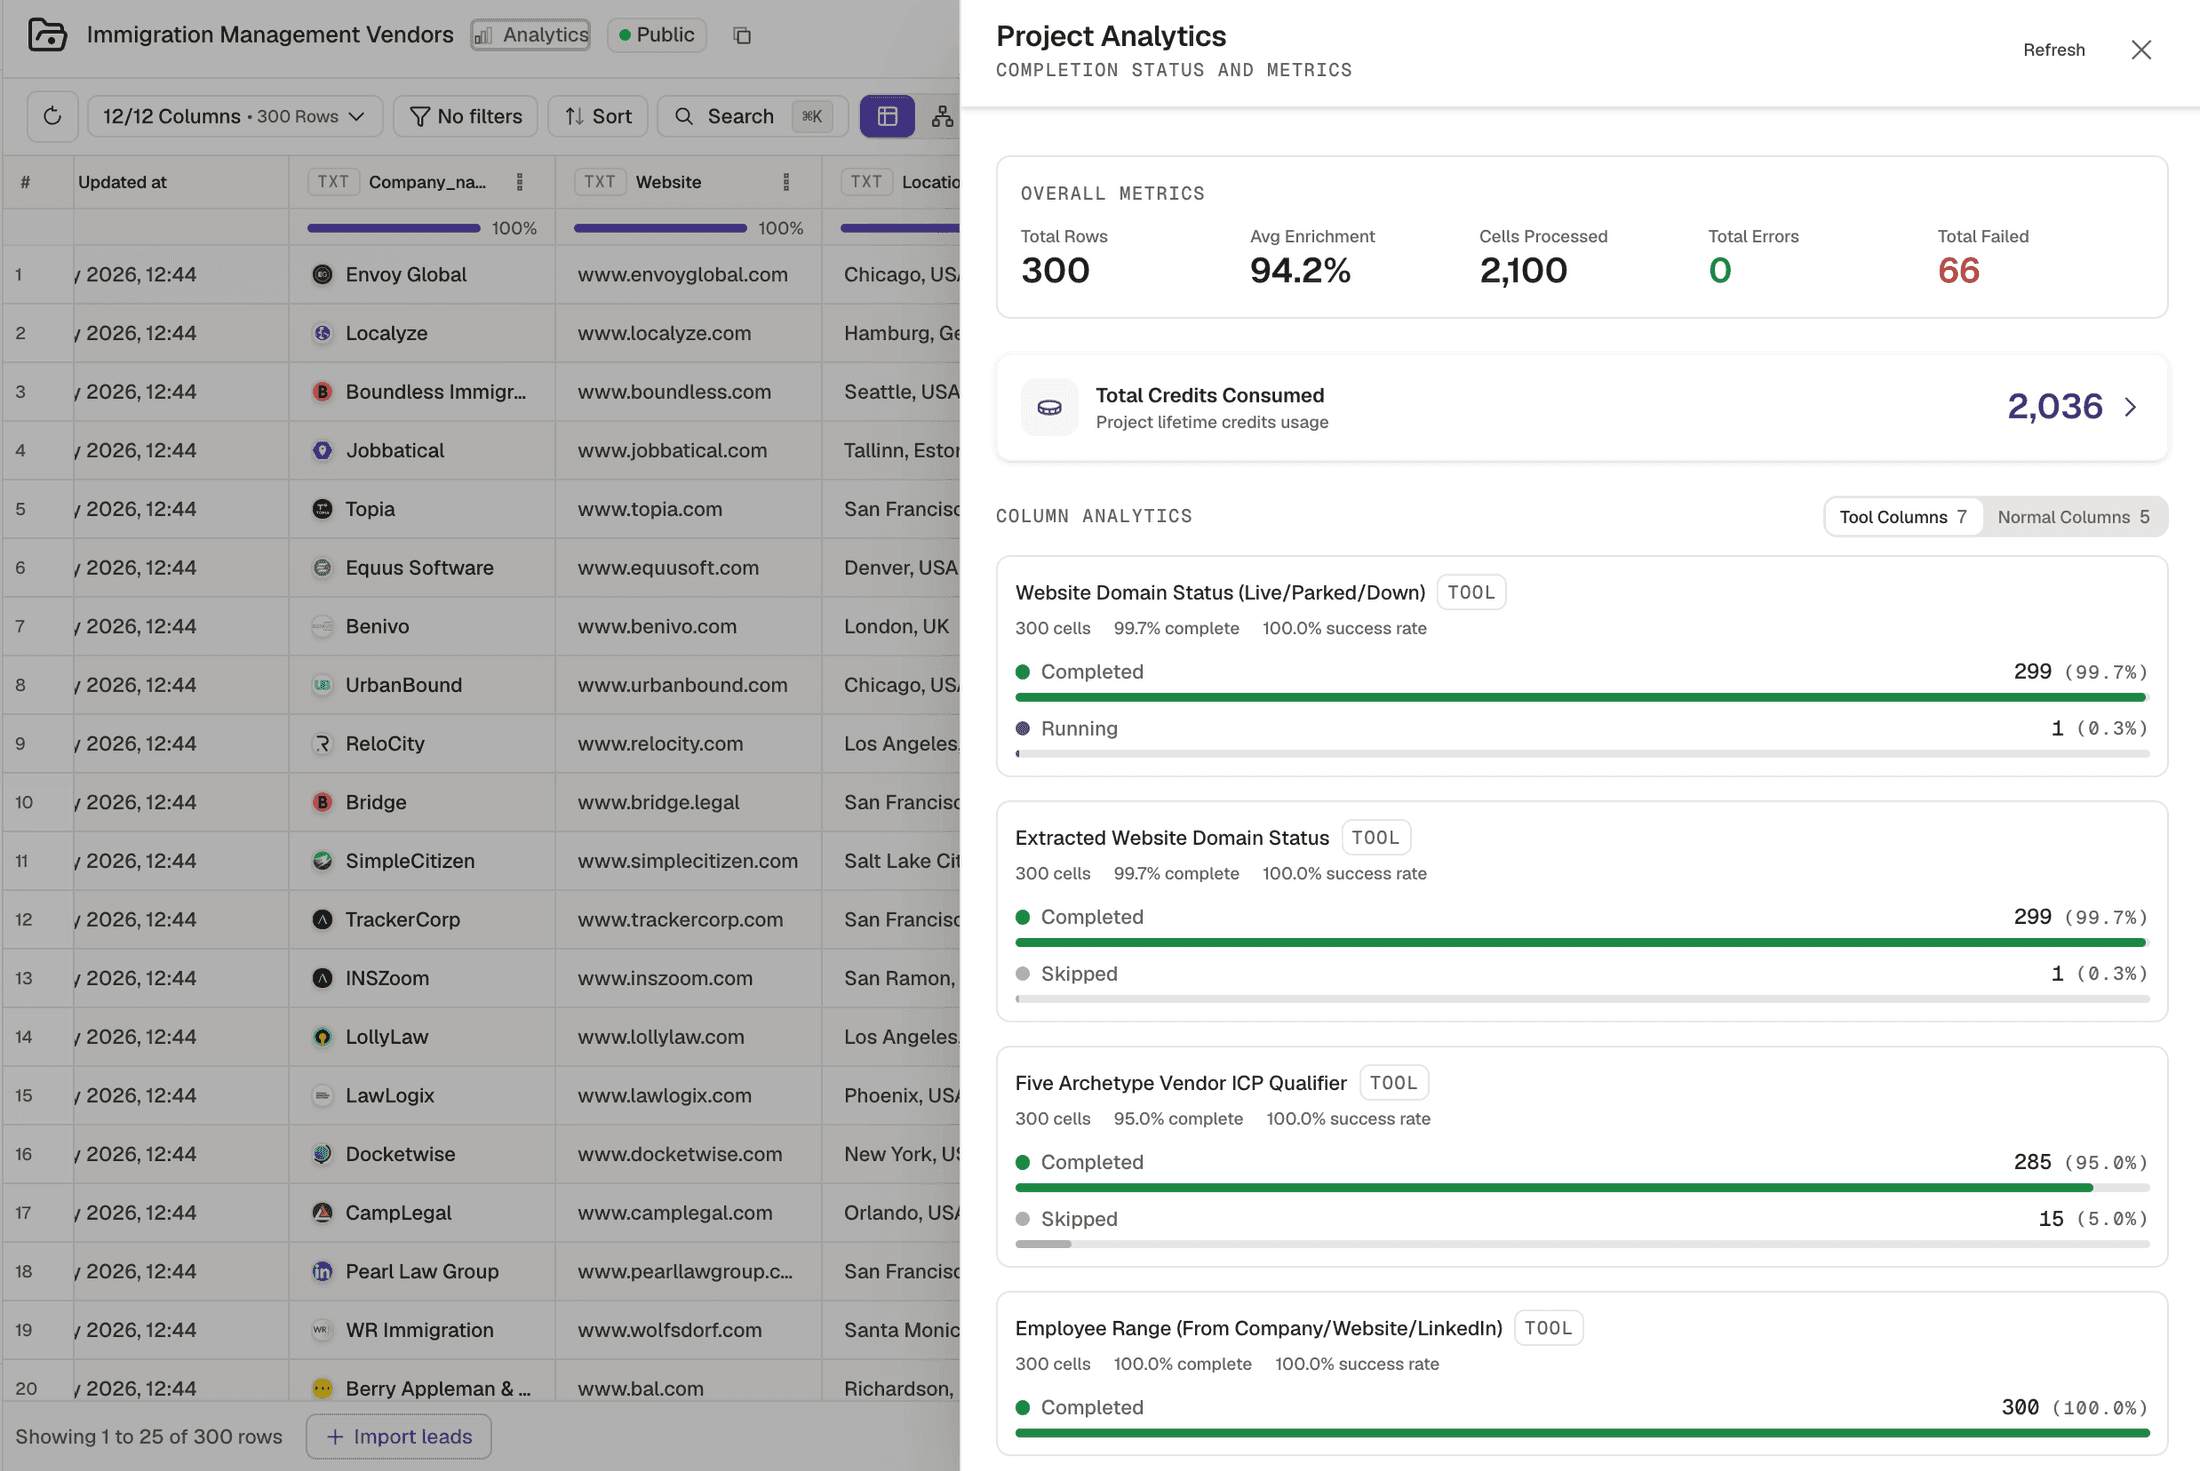Click the Equus Software logo icon
Viewport: 2200px width, 1471px height.
322,568
